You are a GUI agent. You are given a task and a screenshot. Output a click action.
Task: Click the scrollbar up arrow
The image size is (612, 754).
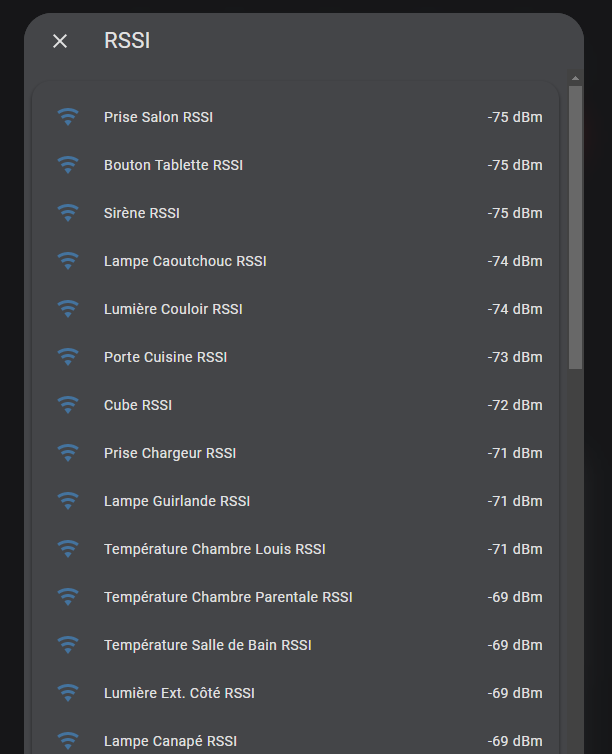coord(575,78)
